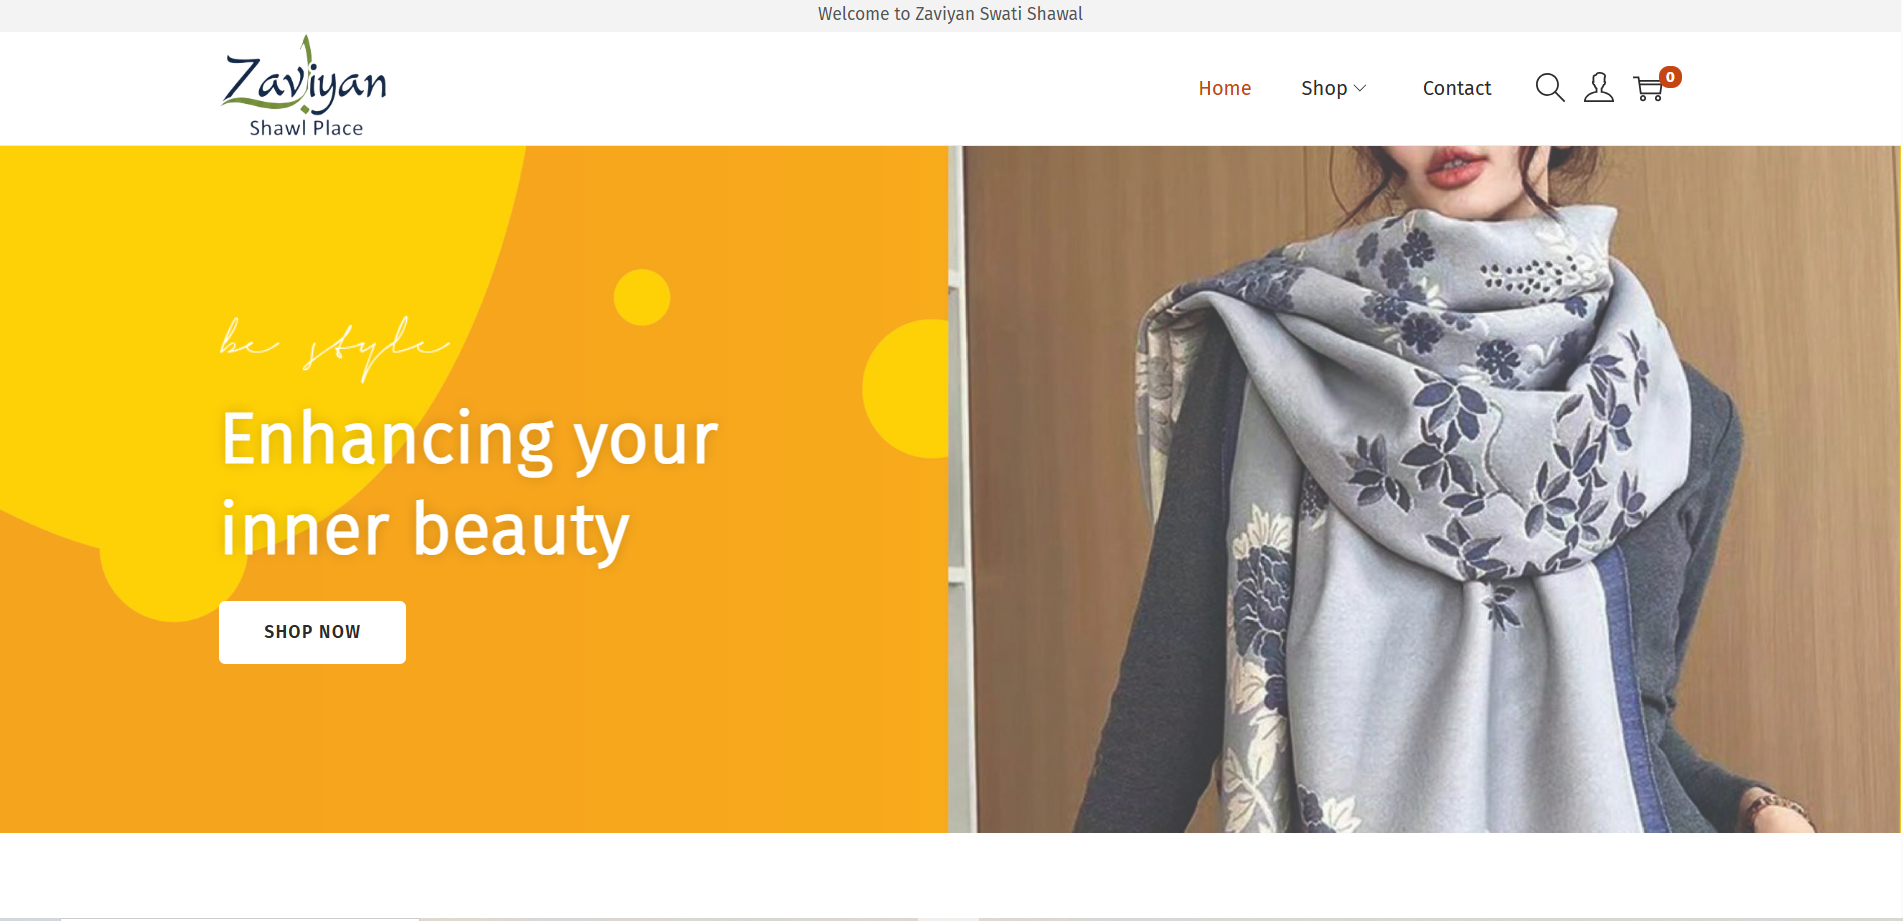Click the 'Shawl Place' tagline under logo
Image resolution: width=1903 pixels, height=921 pixels.
pos(306,128)
